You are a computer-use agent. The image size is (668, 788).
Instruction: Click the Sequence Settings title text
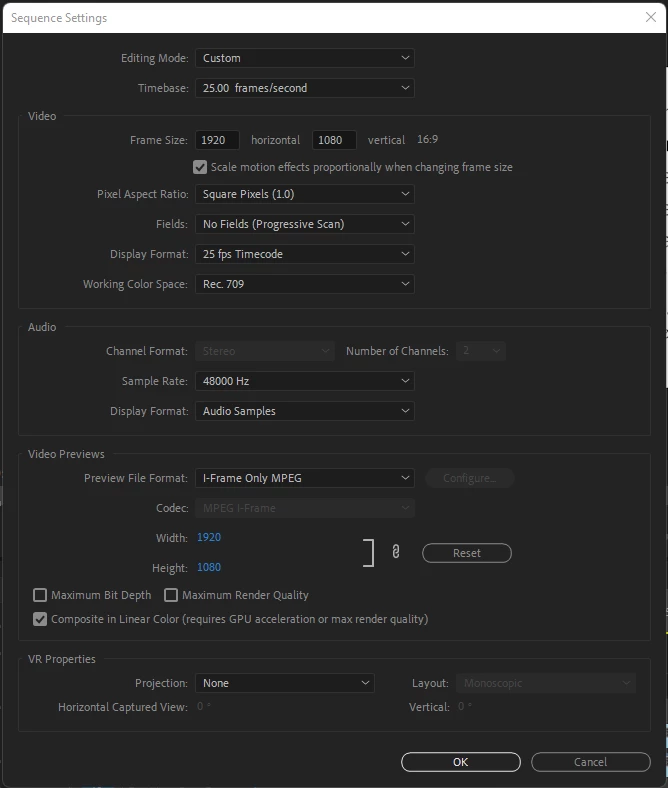(x=59, y=18)
